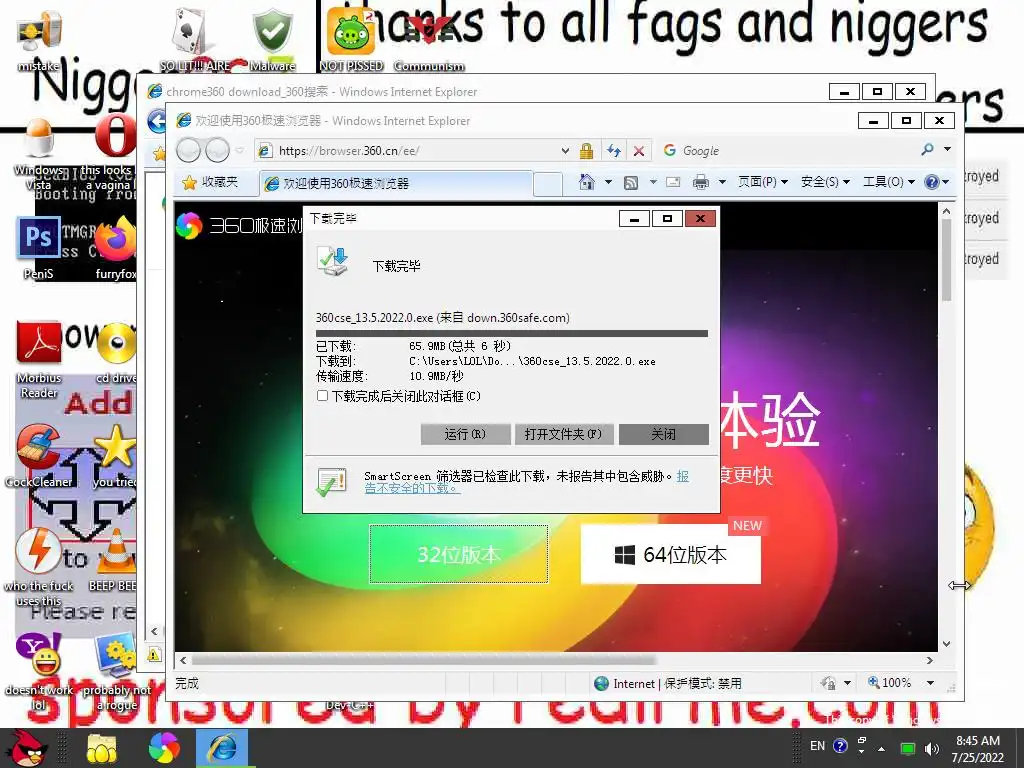Click the Internet Explorer taskbar icon
The width and height of the screenshot is (1024, 768).
coord(222,748)
